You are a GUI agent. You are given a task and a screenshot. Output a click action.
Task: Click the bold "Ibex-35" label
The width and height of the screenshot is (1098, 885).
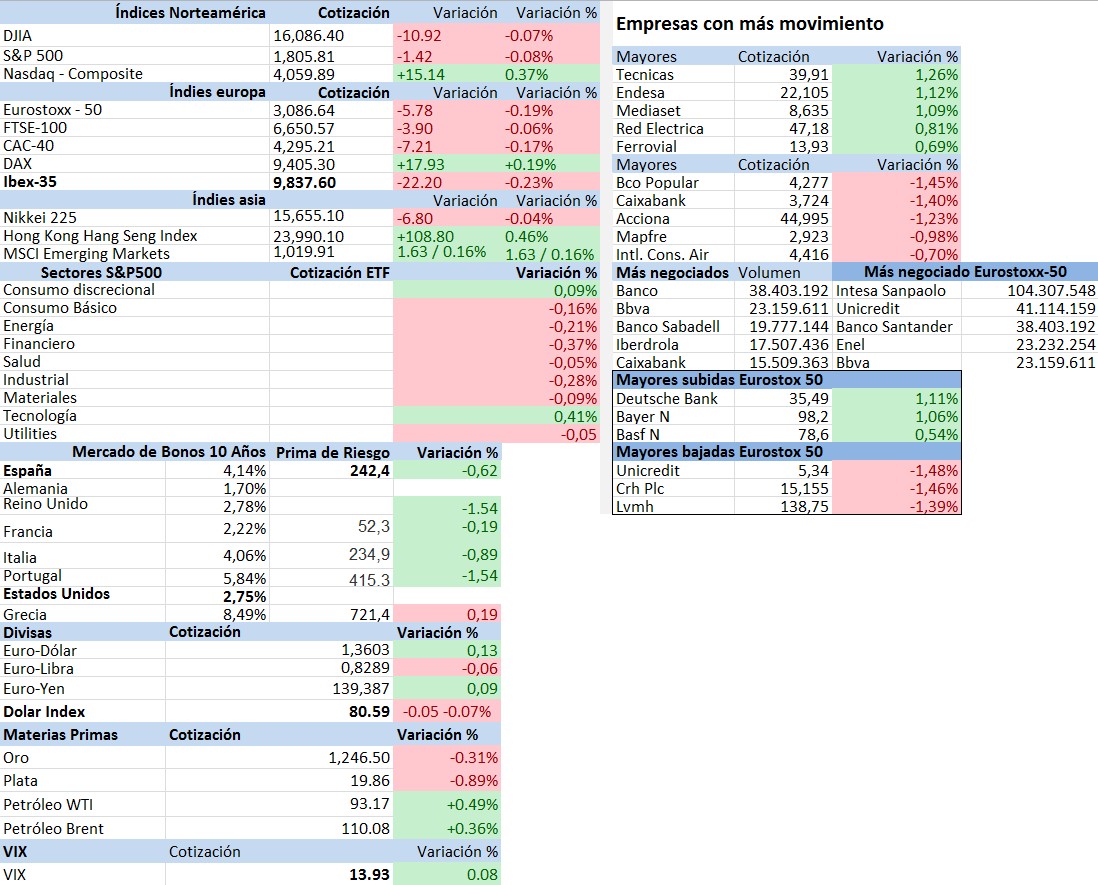click(30, 182)
